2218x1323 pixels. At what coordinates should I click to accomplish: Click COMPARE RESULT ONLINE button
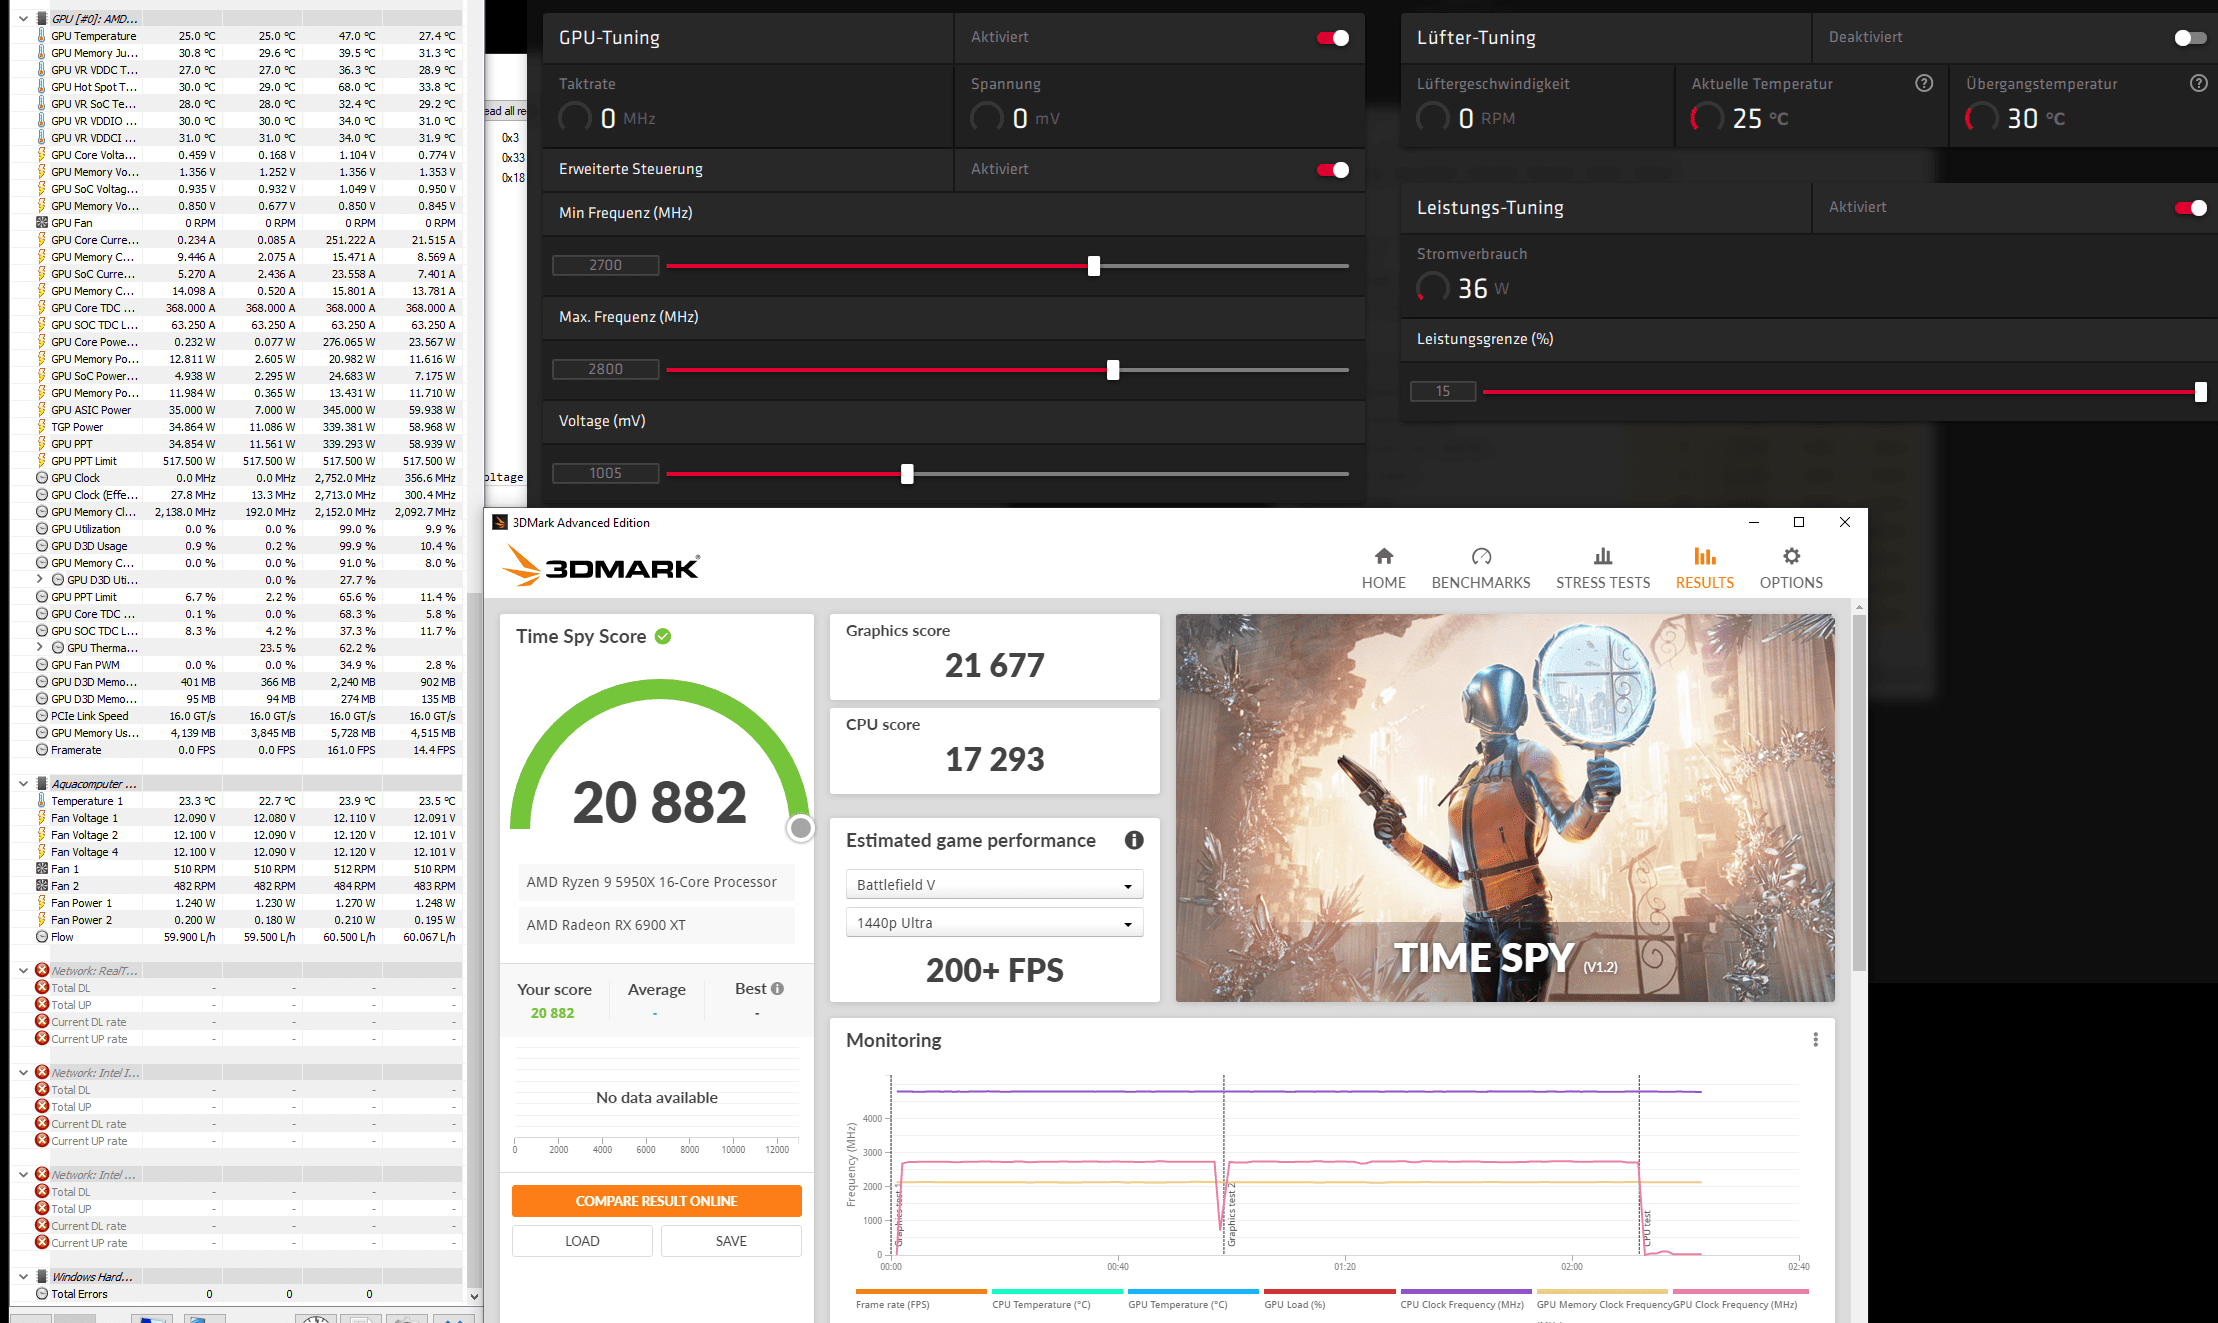point(656,1201)
